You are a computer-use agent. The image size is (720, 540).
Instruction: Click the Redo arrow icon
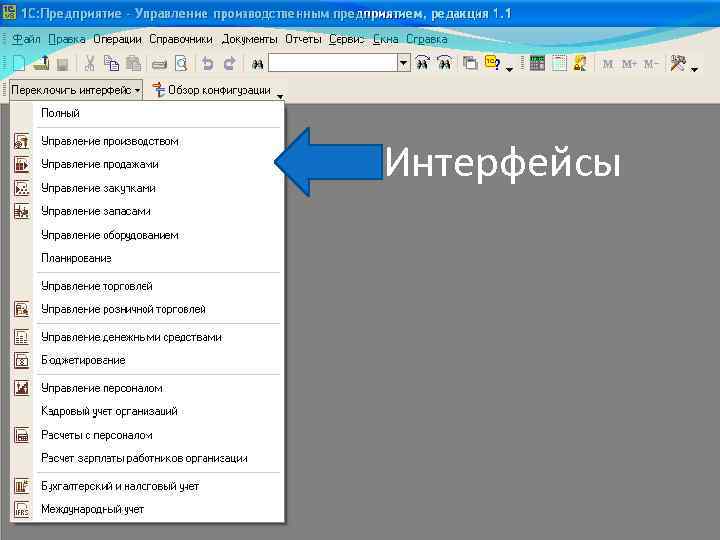229,63
